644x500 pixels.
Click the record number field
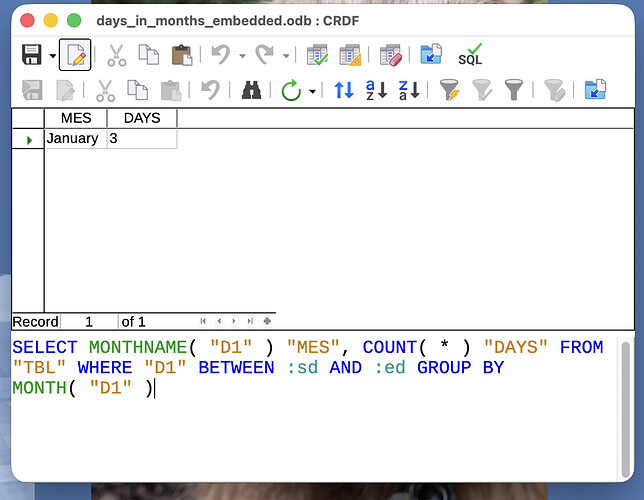click(89, 322)
